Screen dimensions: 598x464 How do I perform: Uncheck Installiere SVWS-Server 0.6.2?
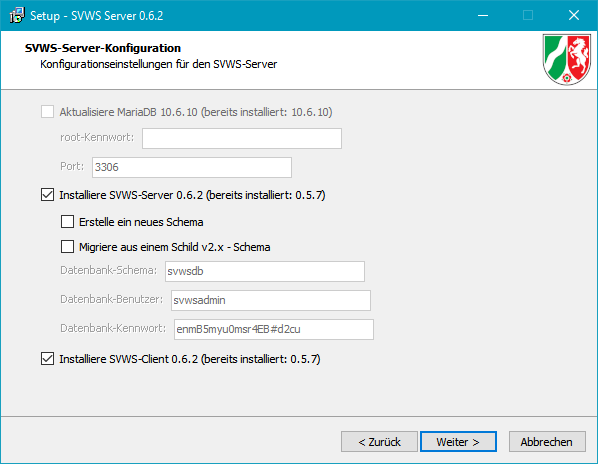pyautogui.click(x=47, y=194)
